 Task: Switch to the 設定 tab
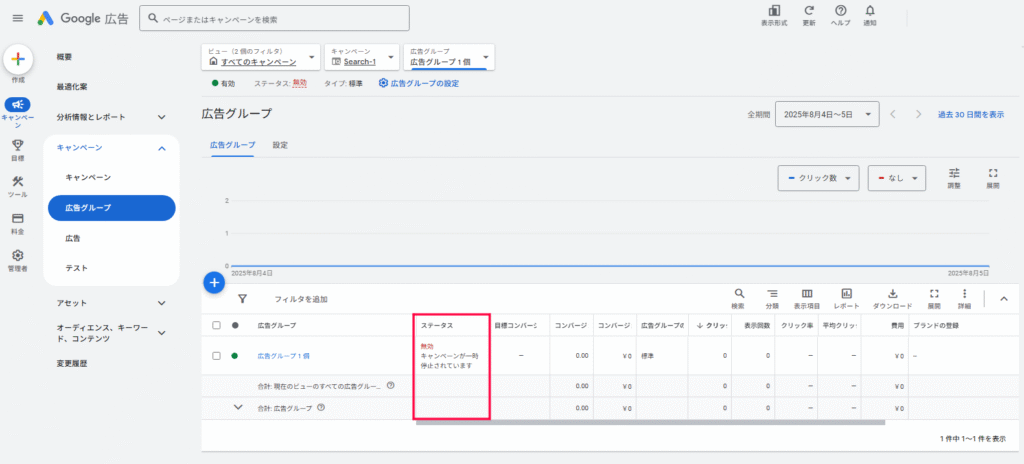280,145
